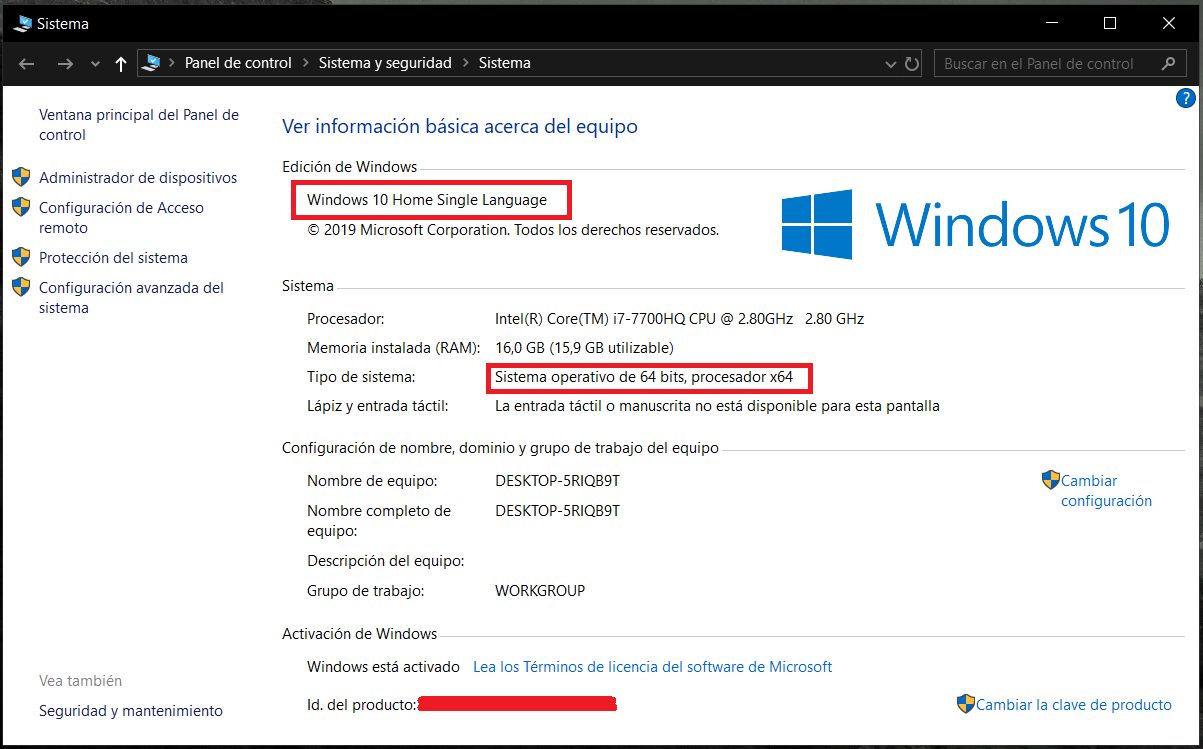Minimize the Sistema window
This screenshot has width=1203, height=749.
[x=1050, y=23]
